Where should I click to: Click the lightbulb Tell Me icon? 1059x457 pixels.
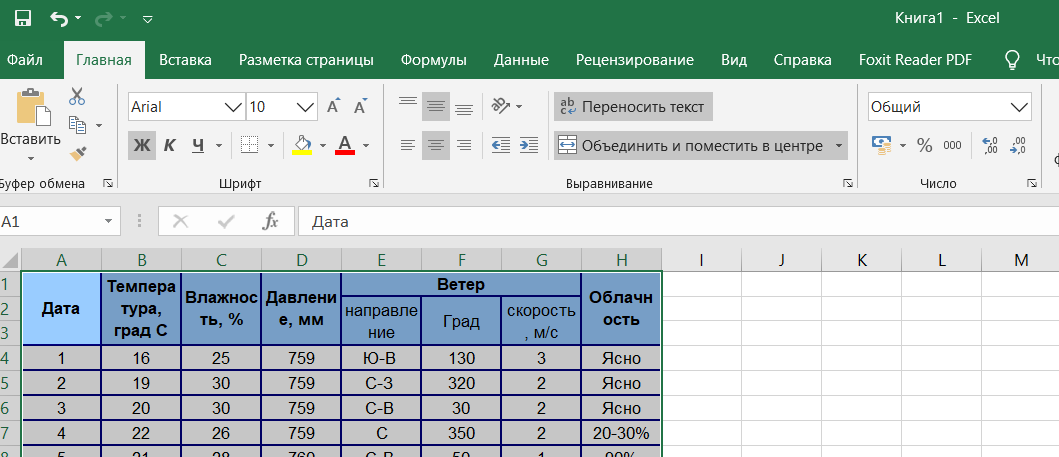[x=1012, y=60]
